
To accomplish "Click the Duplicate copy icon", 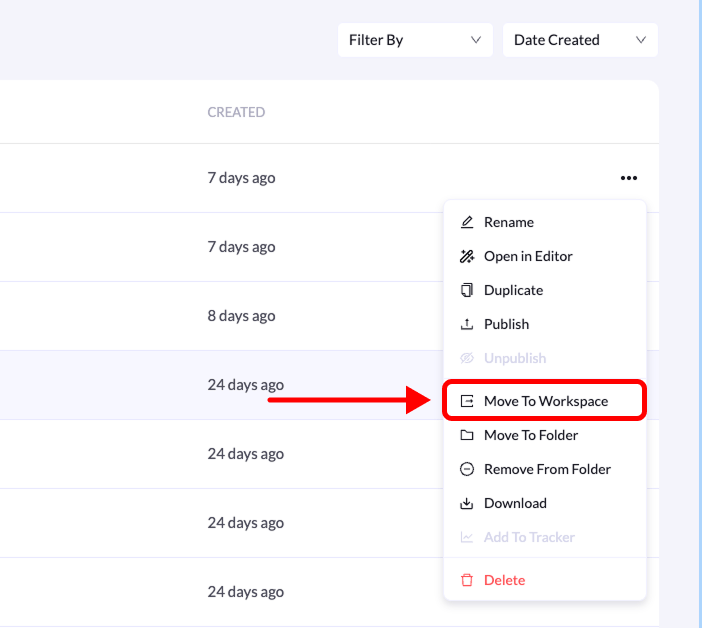I will pos(467,290).
